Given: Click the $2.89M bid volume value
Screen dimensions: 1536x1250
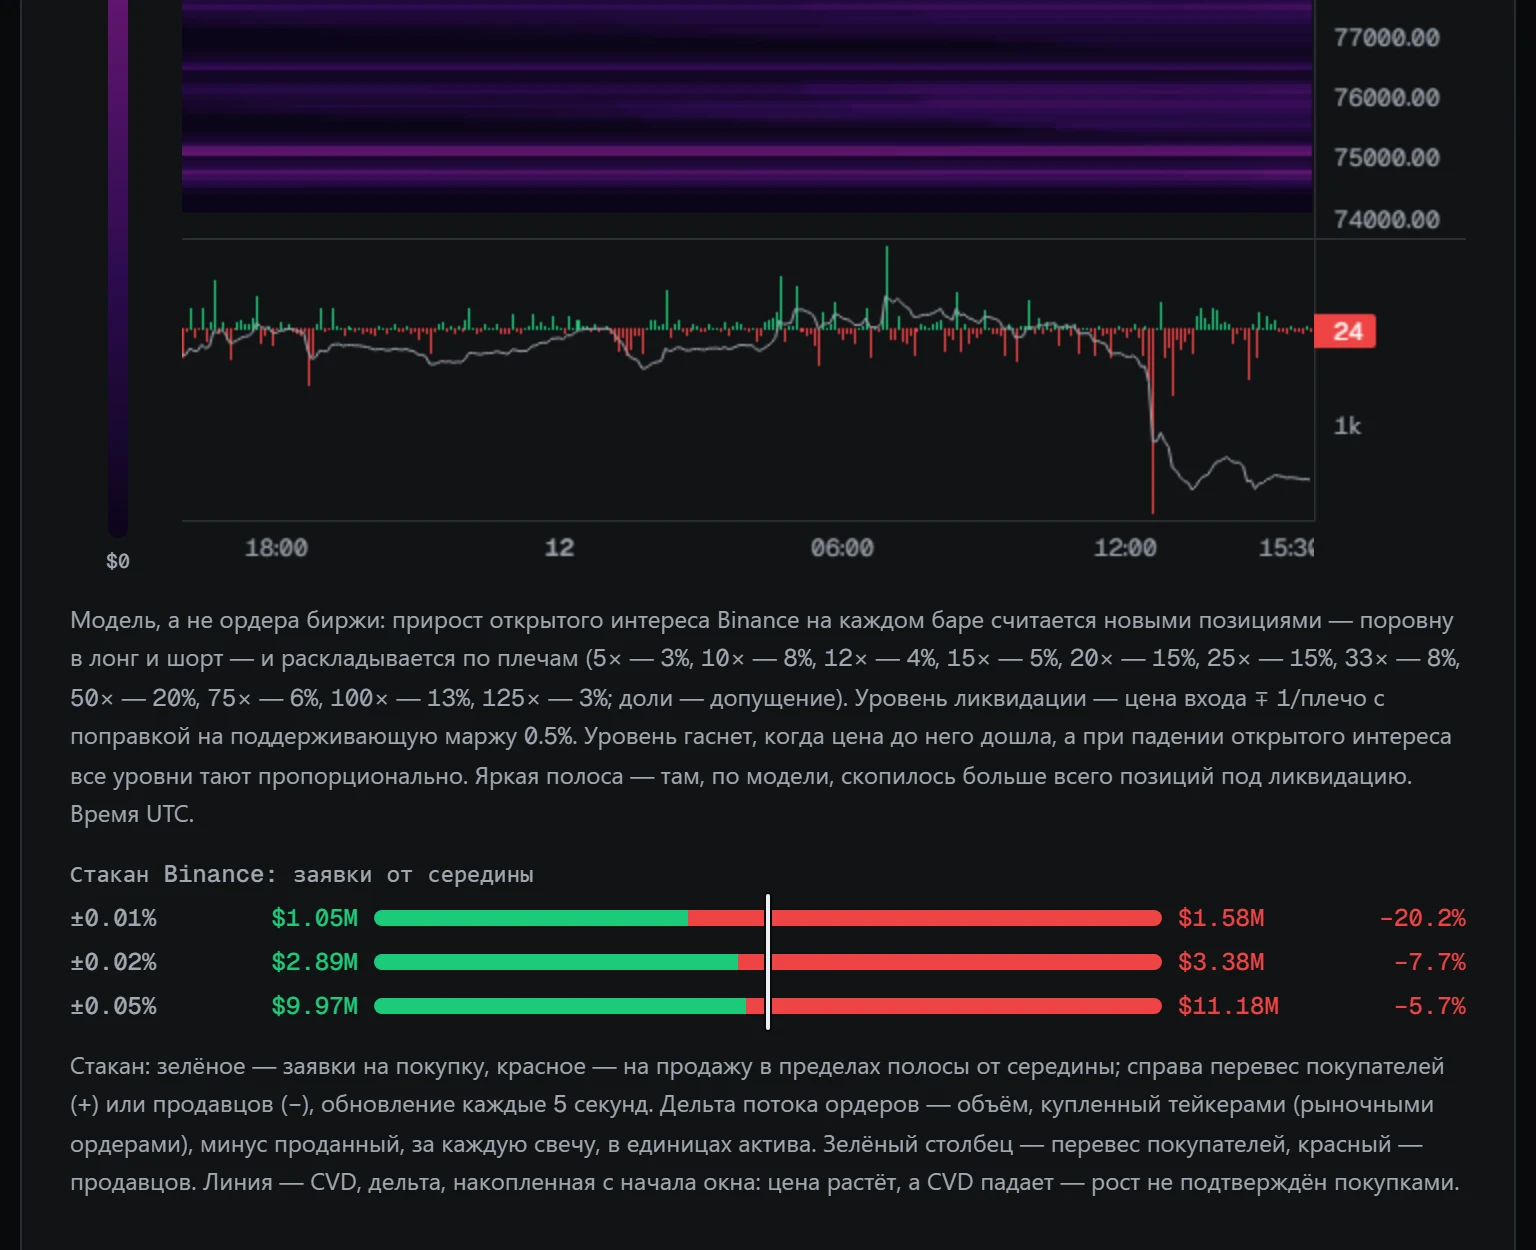Looking at the screenshot, I should point(314,962).
